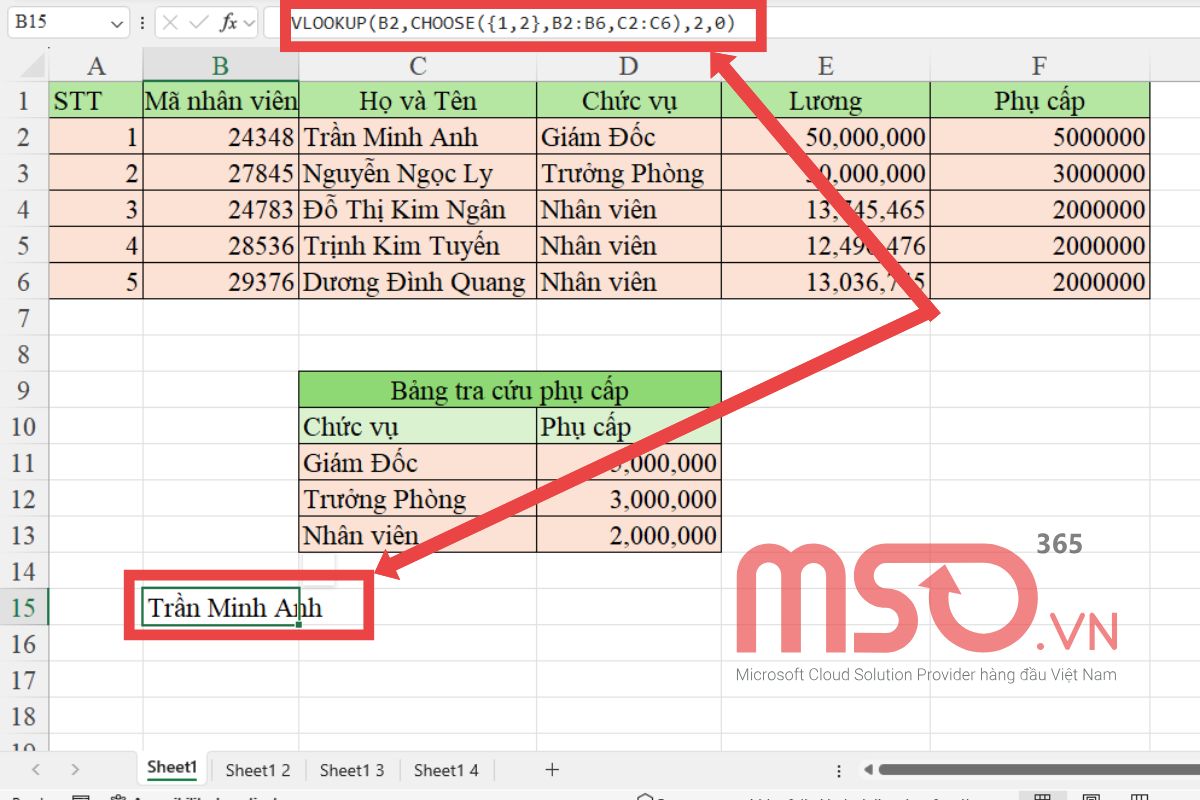This screenshot has height=800, width=1200.
Task: Expand the formula bar function dropdown arrow
Action: [x=248, y=22]
